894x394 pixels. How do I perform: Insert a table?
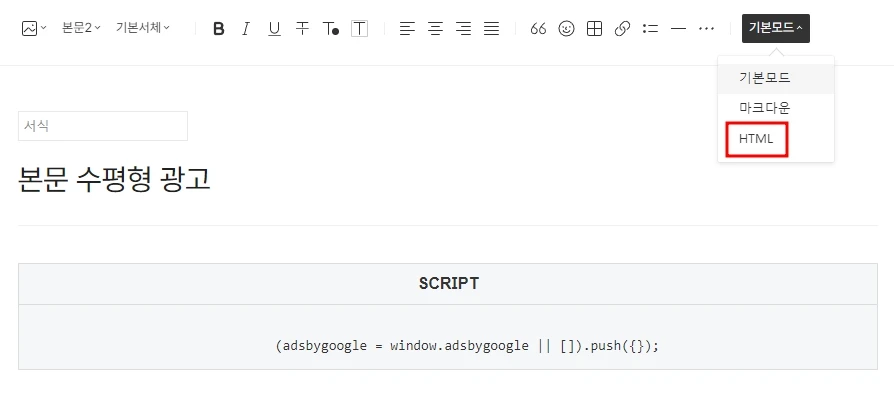[595, 29]
